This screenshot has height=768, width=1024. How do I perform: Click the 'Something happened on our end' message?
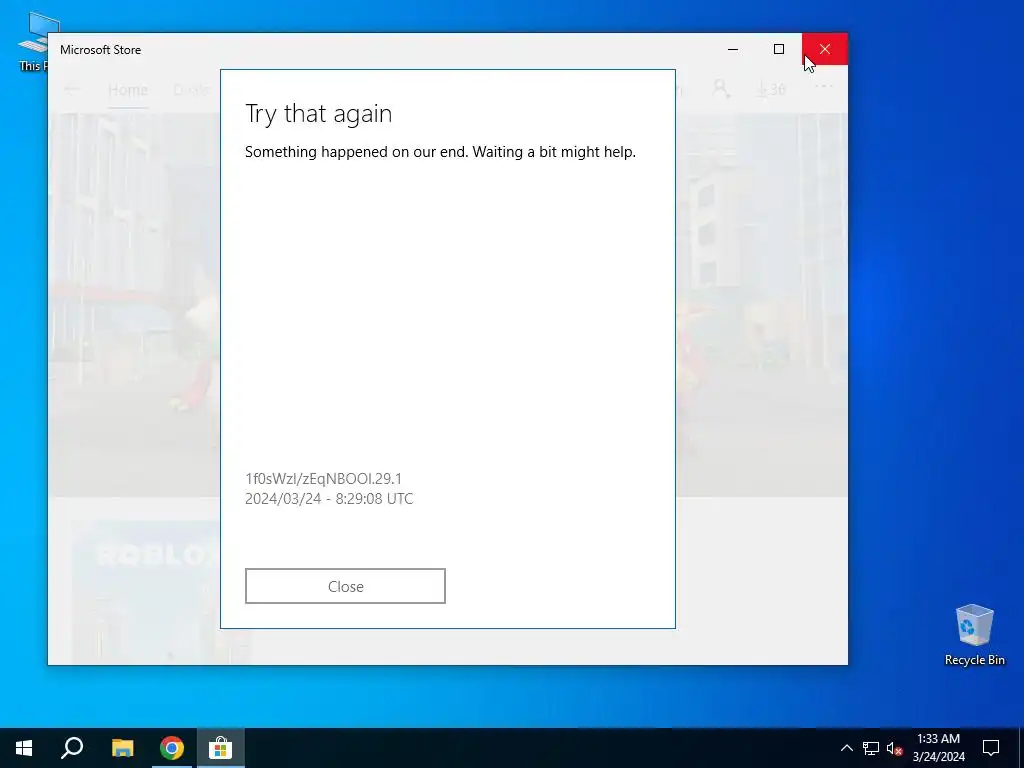(440, 152)
